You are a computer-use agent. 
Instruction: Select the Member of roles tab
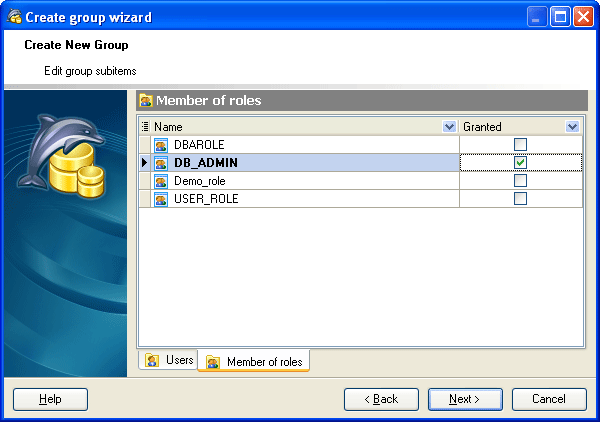click(x=254, y=361)
